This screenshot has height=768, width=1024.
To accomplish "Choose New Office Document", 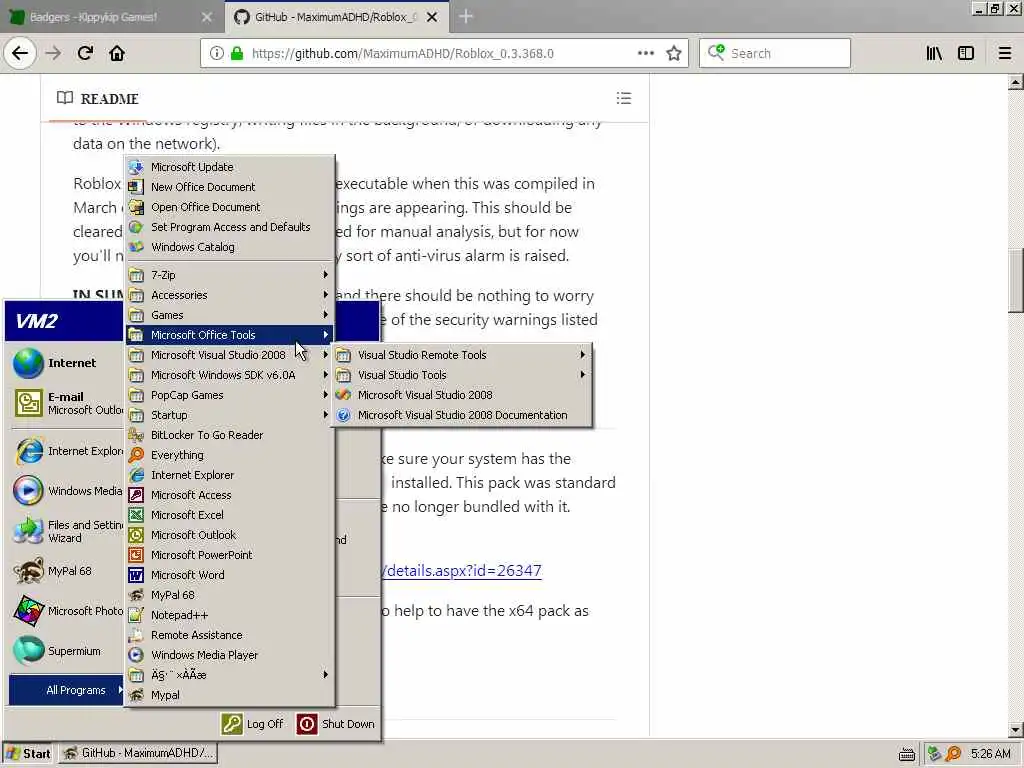I will click(231, 187).
